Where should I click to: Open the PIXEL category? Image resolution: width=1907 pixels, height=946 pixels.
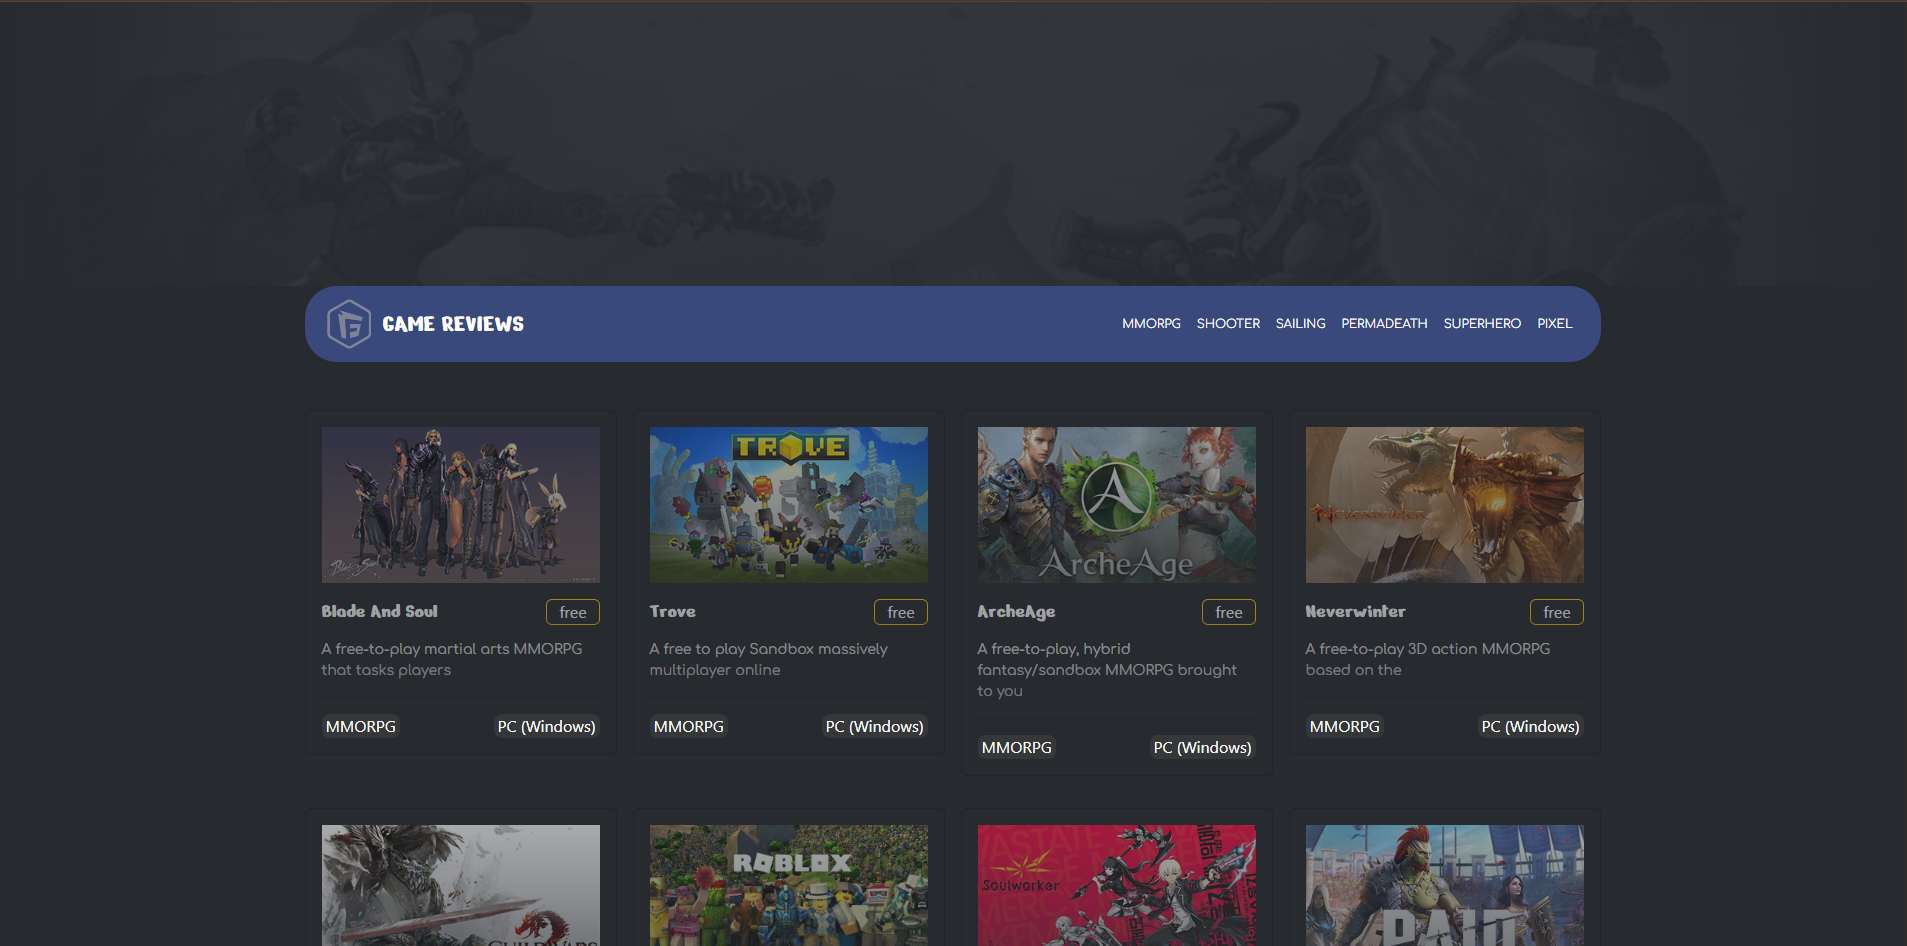coord(1554,323)
